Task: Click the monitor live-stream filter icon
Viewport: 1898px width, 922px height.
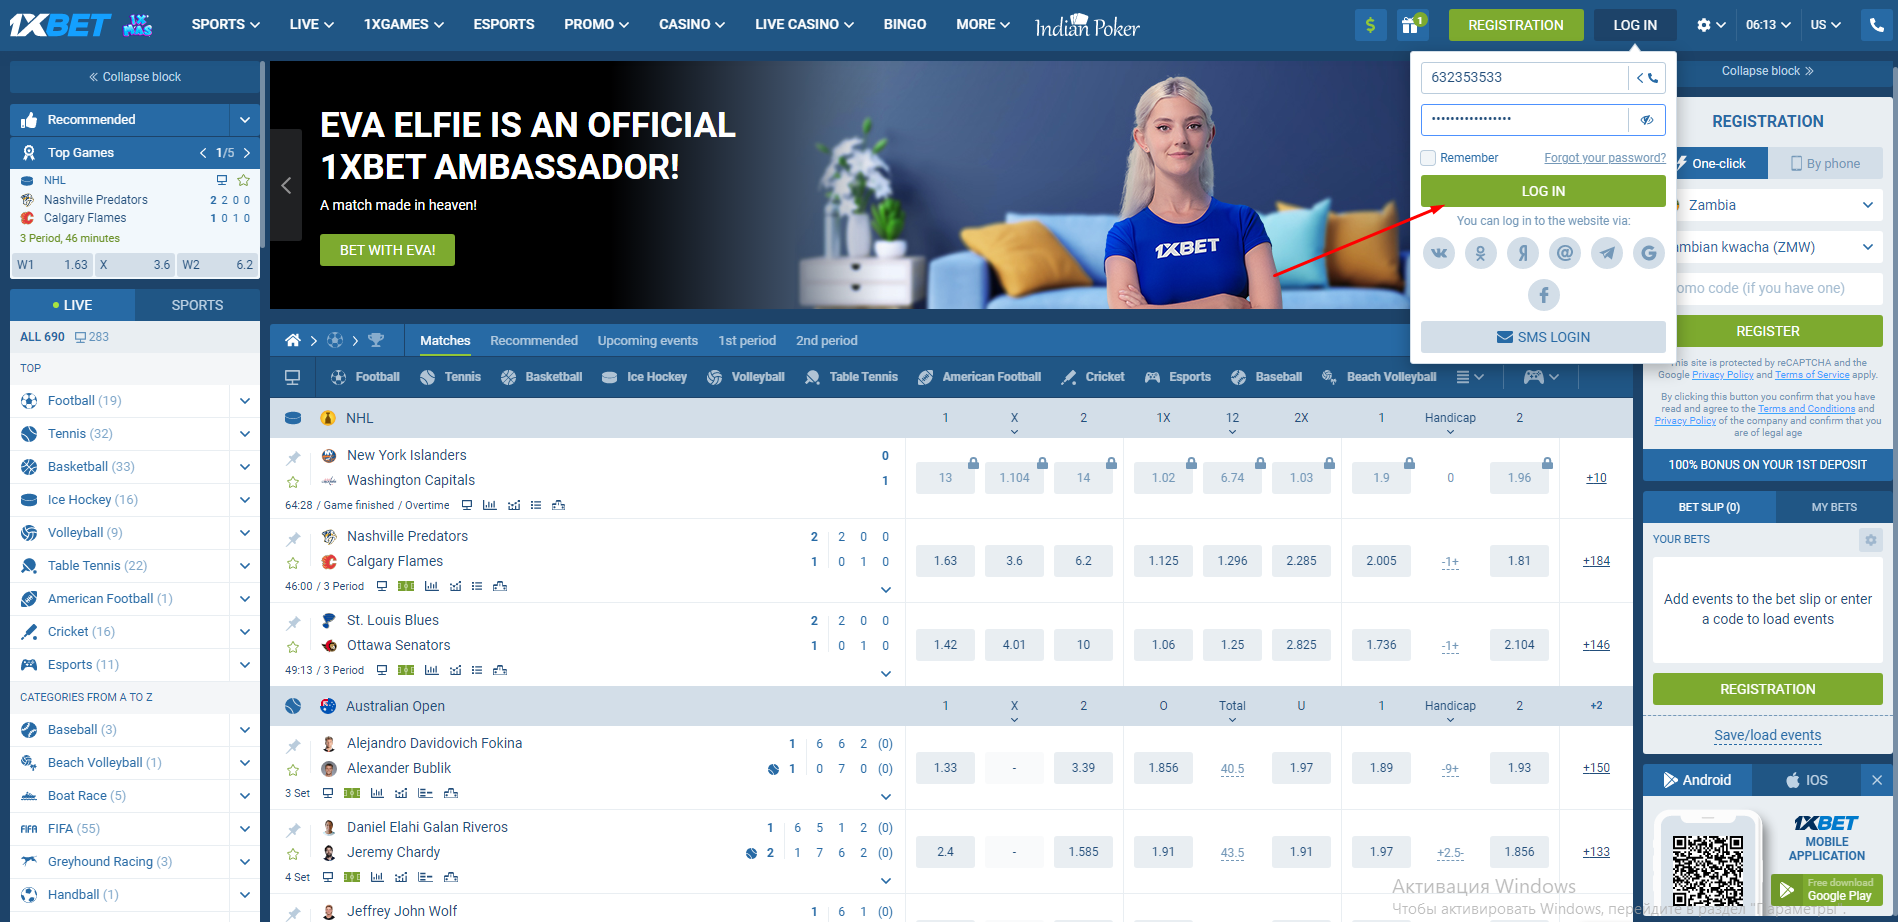Action: click(292, 377)
